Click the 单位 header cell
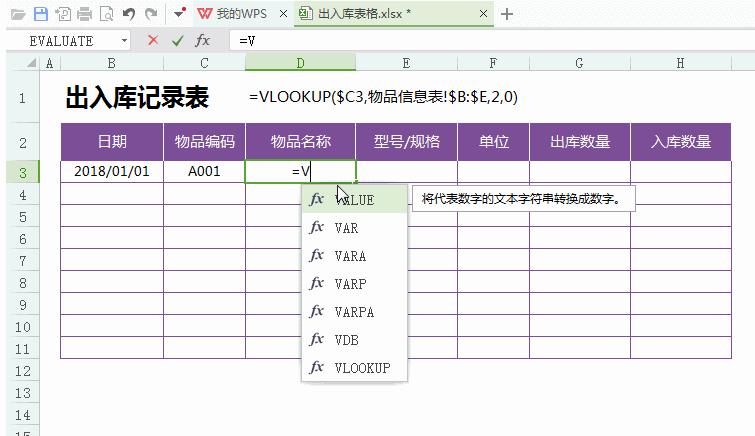755x436 pixels. coord(494,142)
